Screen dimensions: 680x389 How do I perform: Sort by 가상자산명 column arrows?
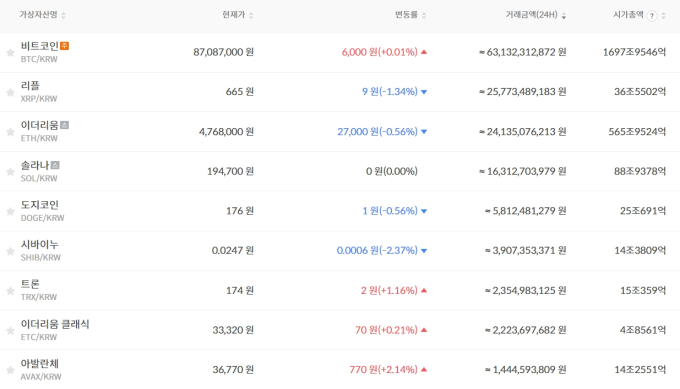coord(63,16)
